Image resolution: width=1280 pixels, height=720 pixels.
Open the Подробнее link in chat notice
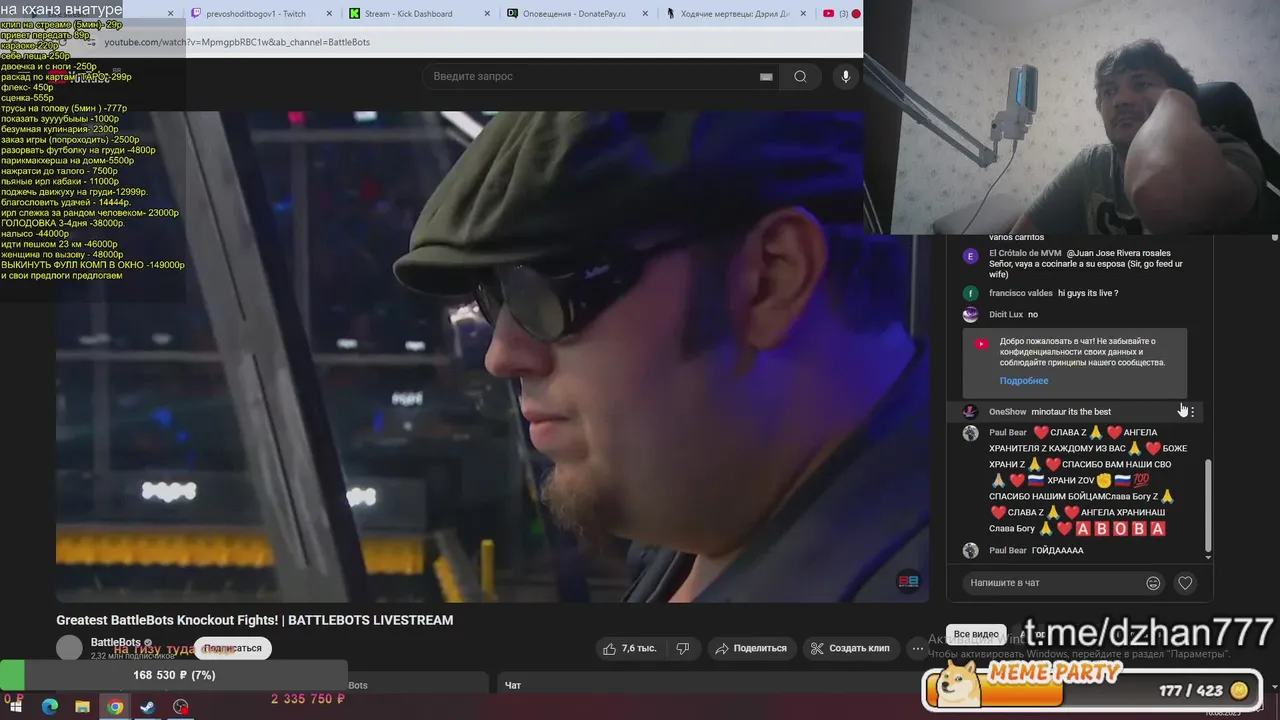[x=1024, y=381]
